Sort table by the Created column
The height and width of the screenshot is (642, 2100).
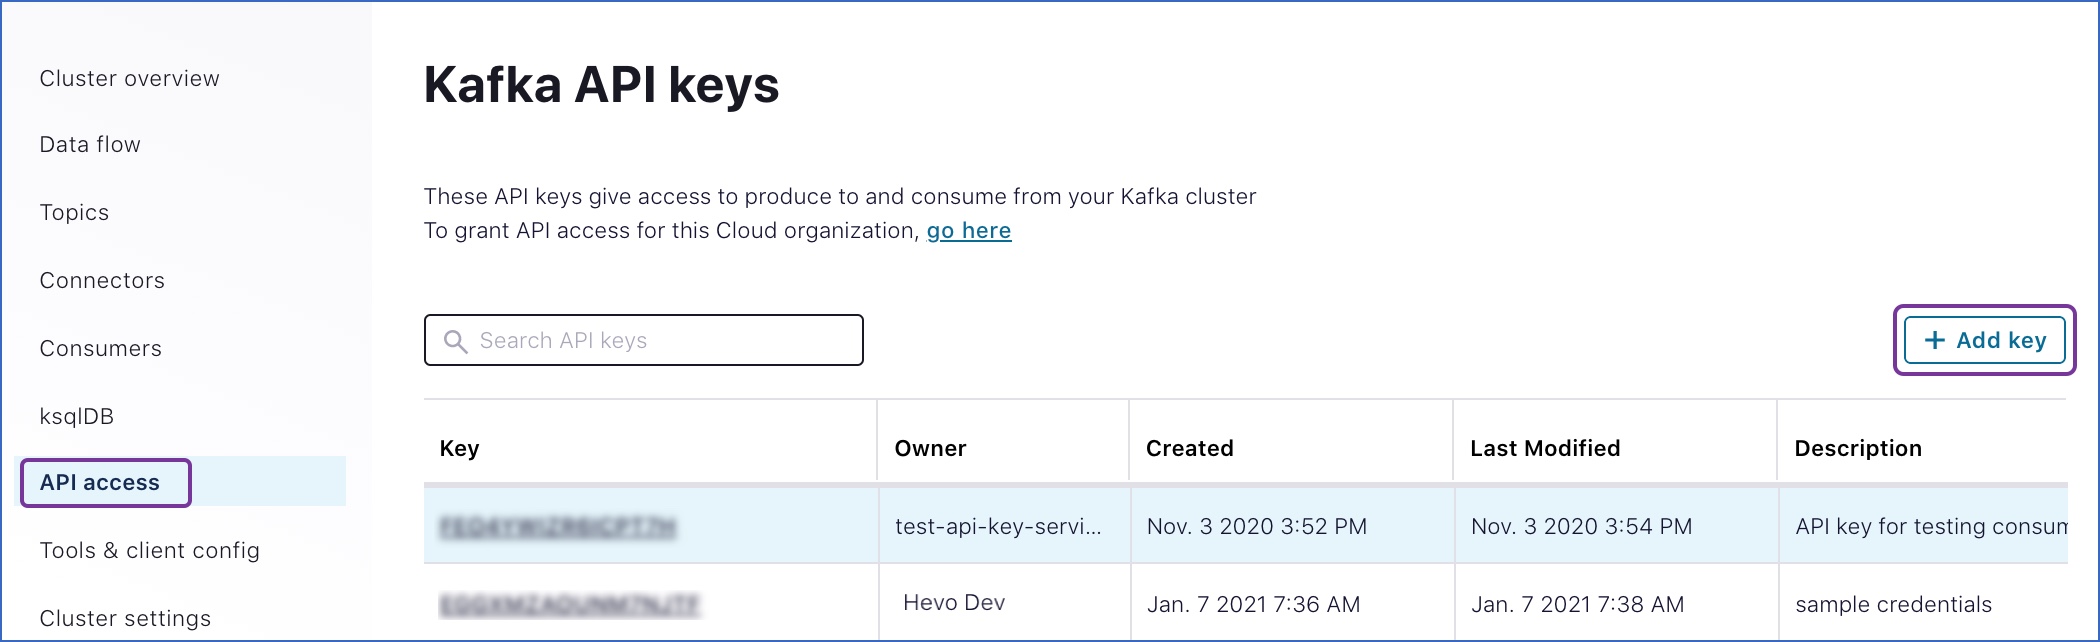tap(1189, 448)
